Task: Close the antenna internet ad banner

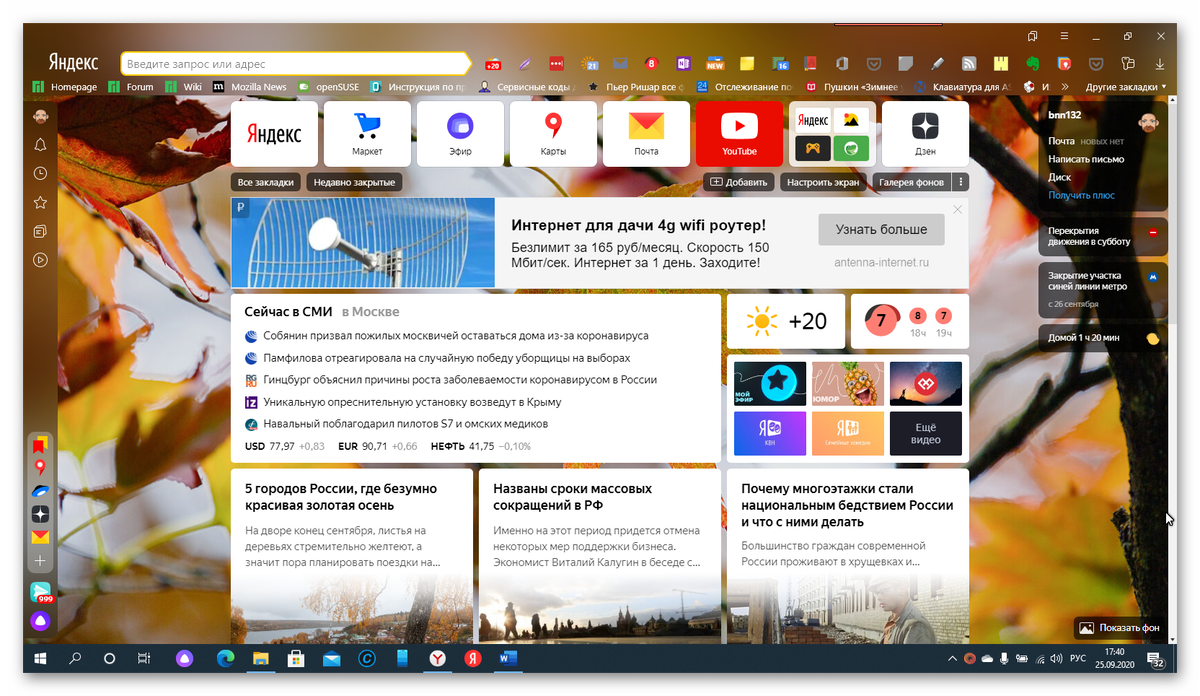Action: 957,210
